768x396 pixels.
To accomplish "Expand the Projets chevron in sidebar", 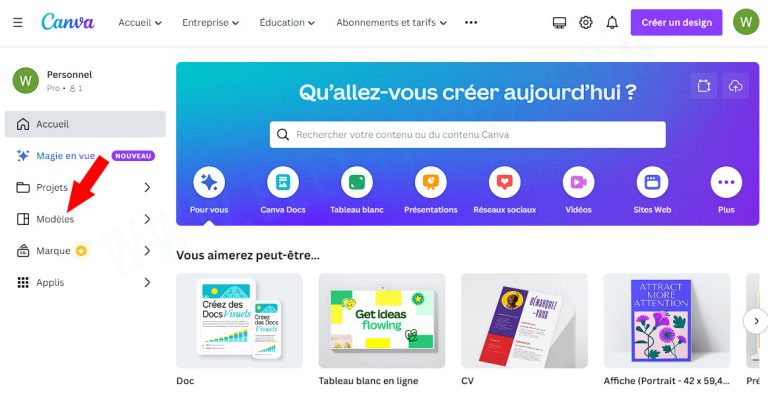I will tap(147, 187).
